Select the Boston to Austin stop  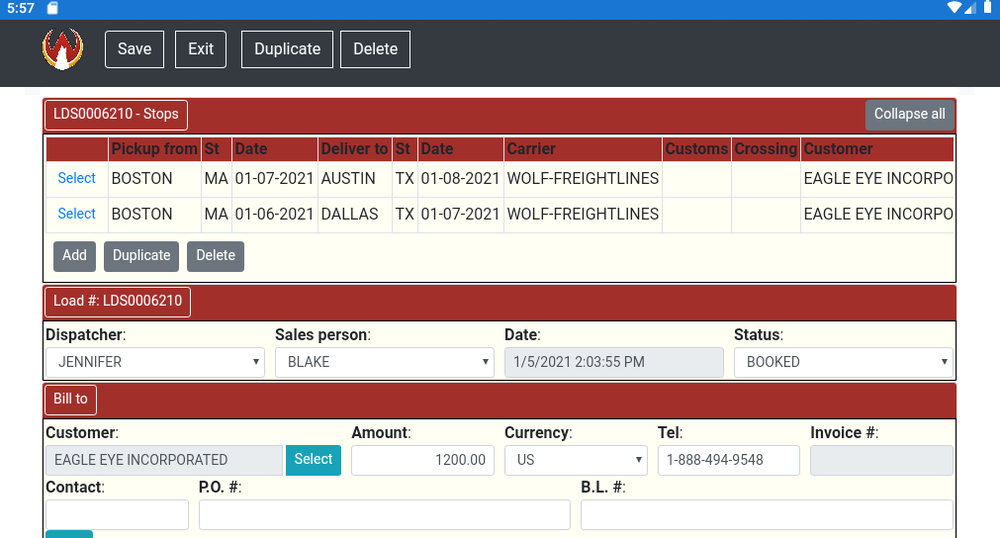tap(77, 178)
